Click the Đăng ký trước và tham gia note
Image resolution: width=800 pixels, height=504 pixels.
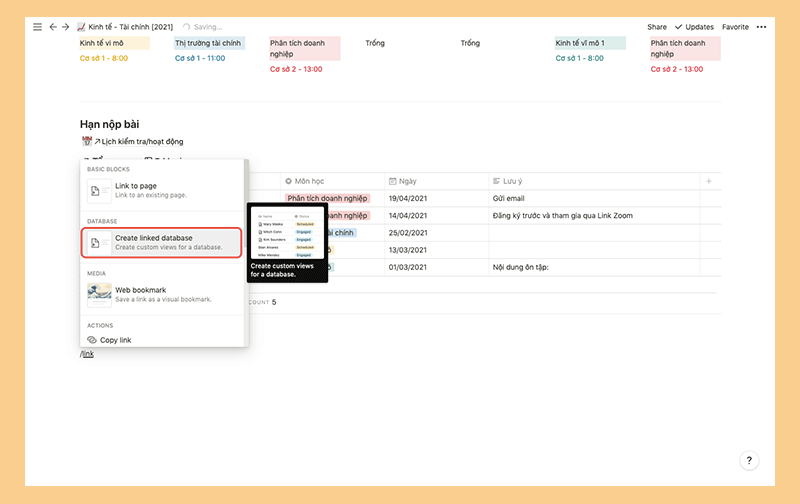click(x=594, y=216)
